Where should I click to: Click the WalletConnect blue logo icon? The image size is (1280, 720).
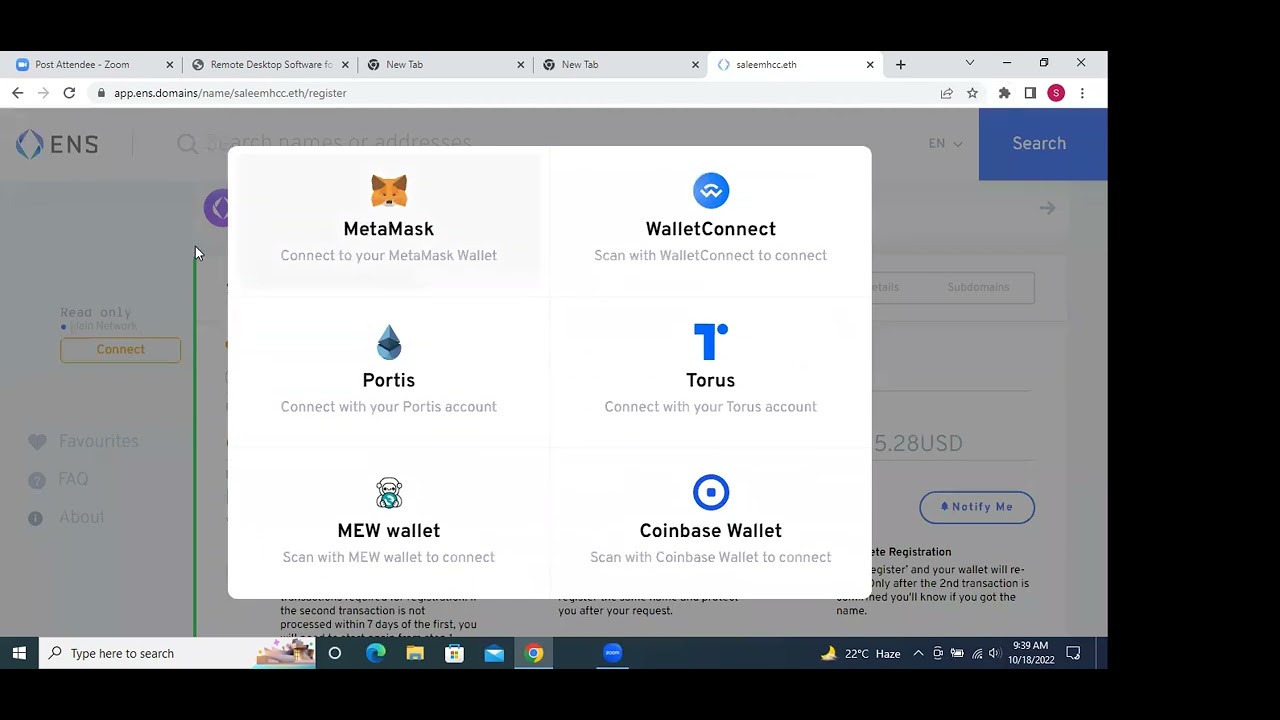tap(711, 190)
